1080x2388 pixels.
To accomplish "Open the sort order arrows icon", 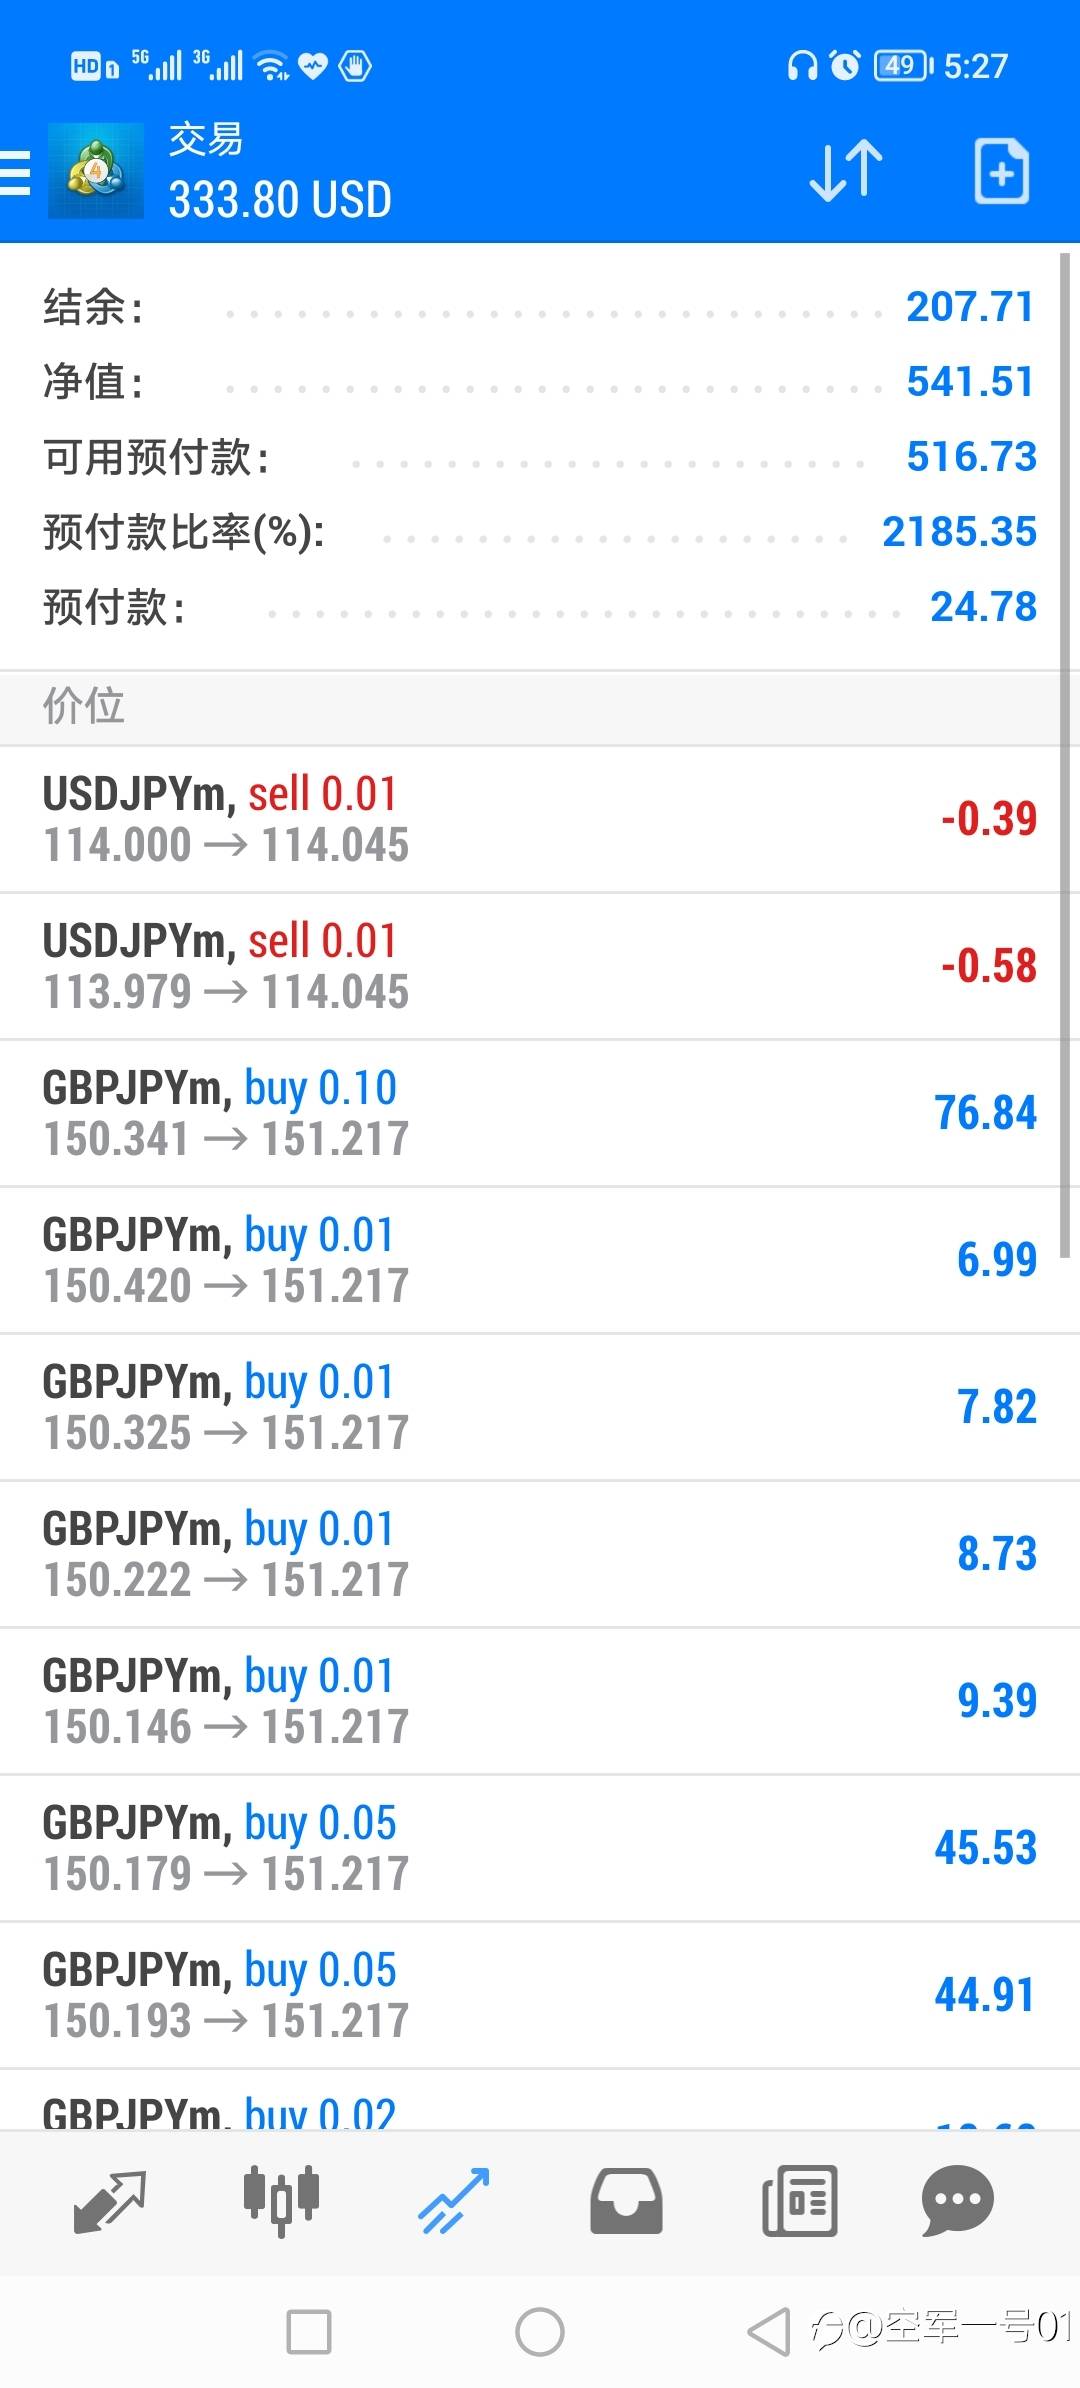I will [x=846, y=171].
